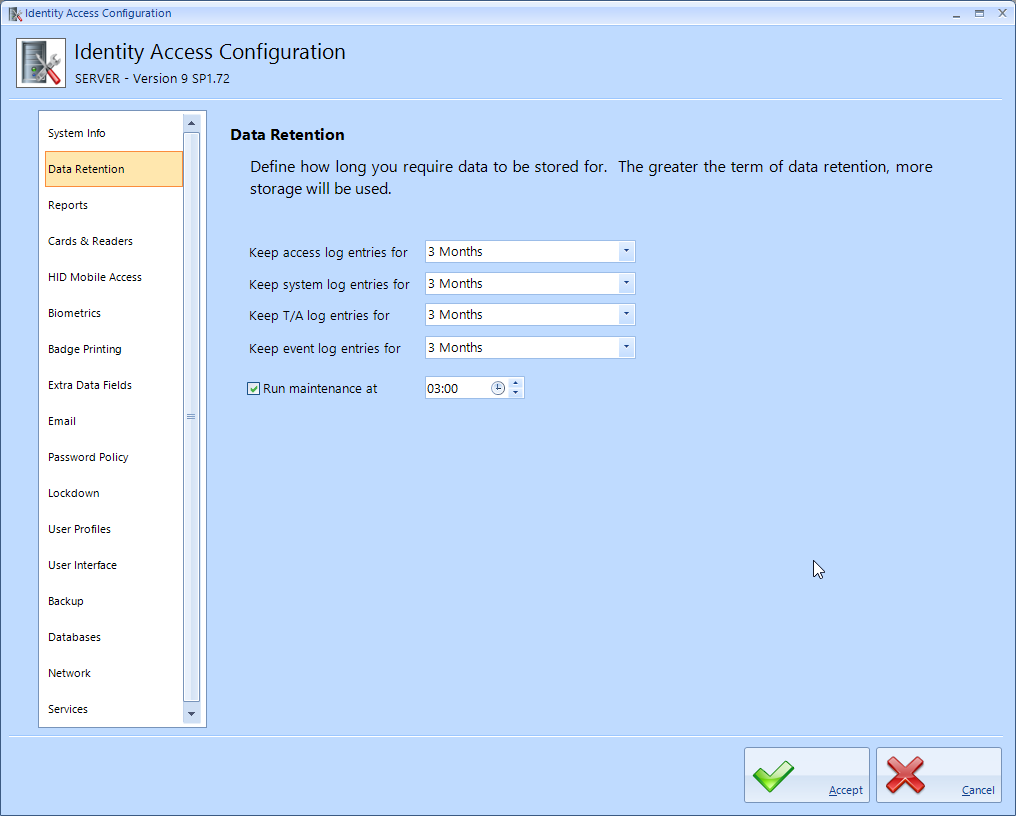Go to the Badge Printing section
The image size is (1016, 816).
(x=113, y=349)
